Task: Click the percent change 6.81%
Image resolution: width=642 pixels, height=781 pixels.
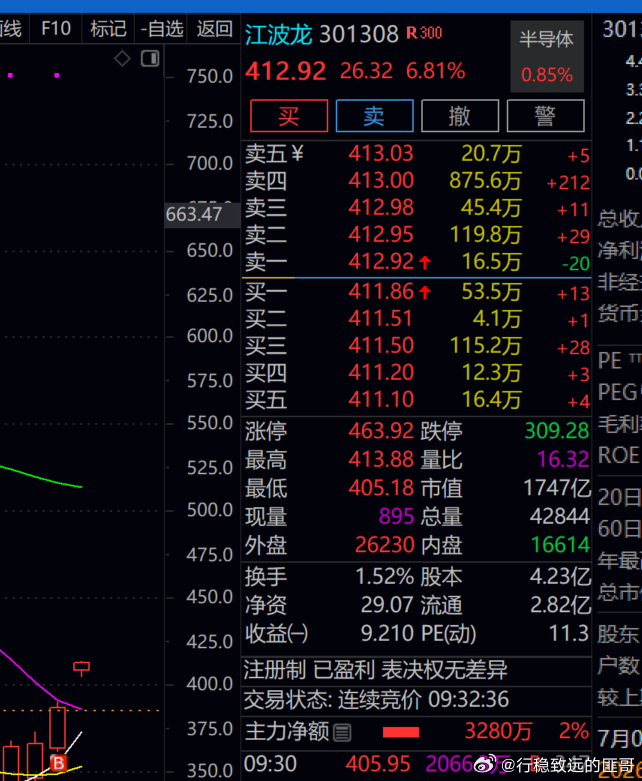Action: (x=435, y=71)
